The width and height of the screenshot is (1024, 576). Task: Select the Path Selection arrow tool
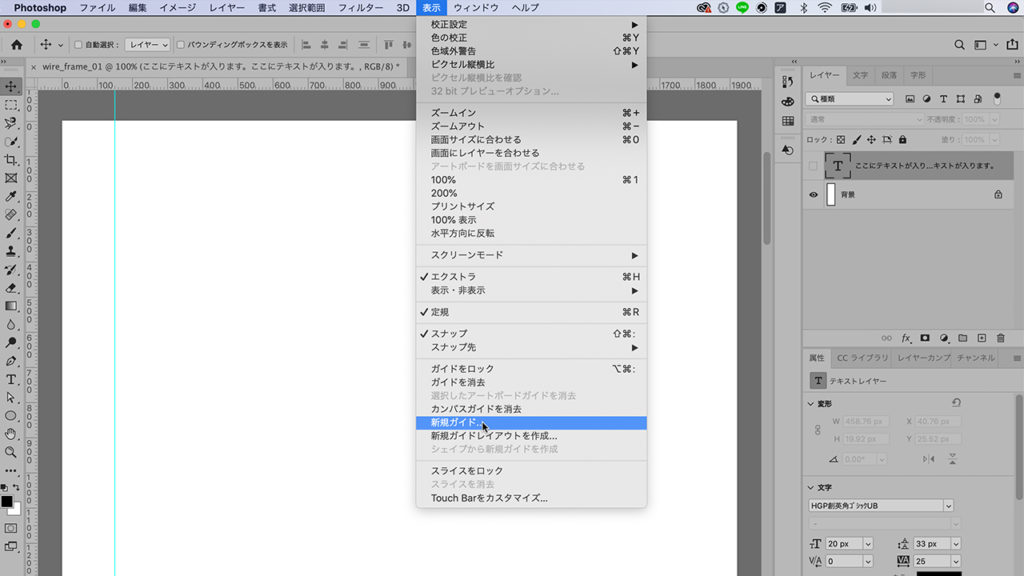11,398
